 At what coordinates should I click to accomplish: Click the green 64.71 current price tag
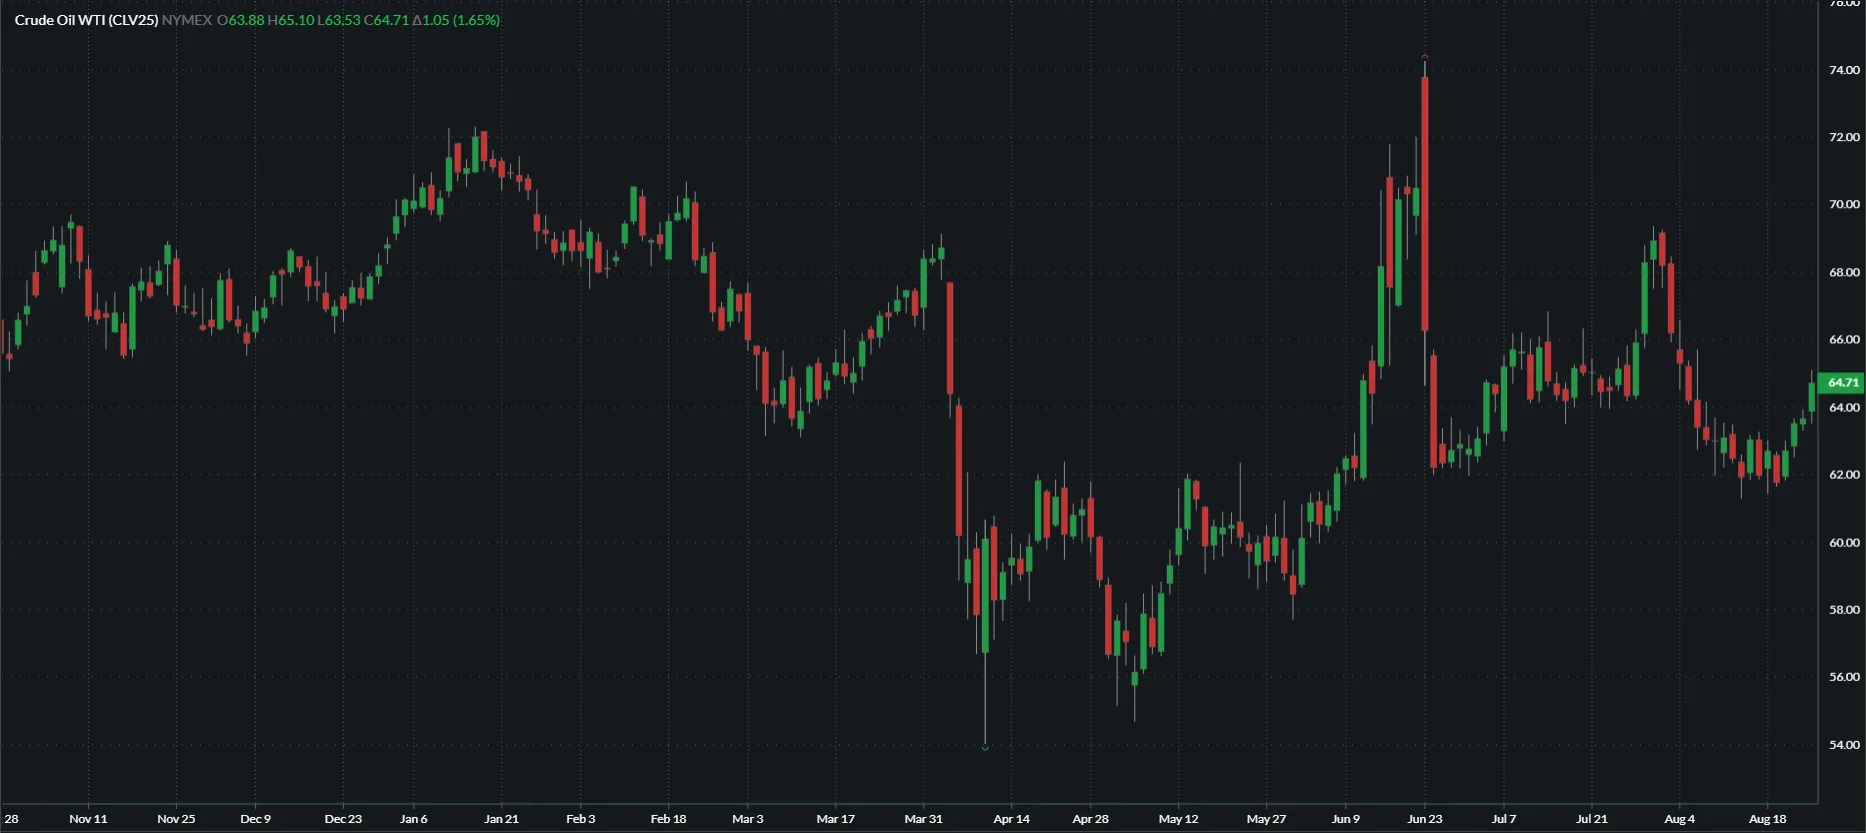(1842, 382)
